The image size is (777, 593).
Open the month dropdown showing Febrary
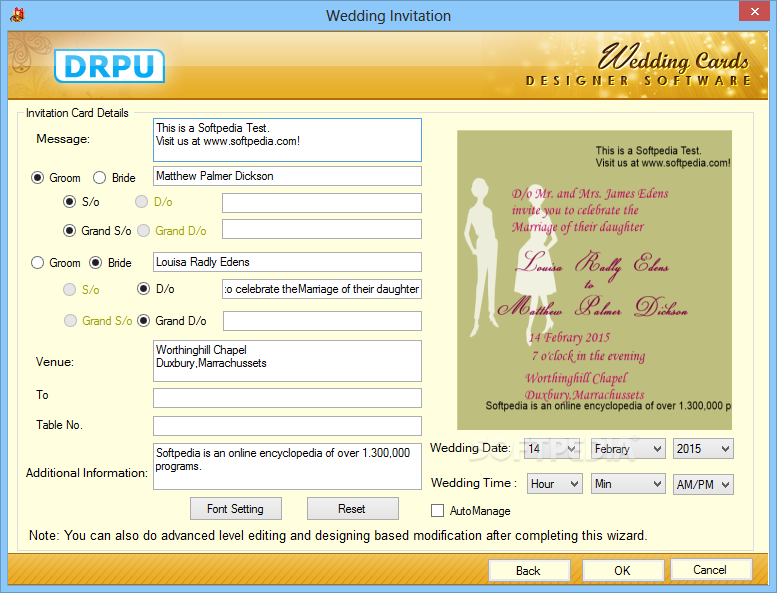point(628,449)
